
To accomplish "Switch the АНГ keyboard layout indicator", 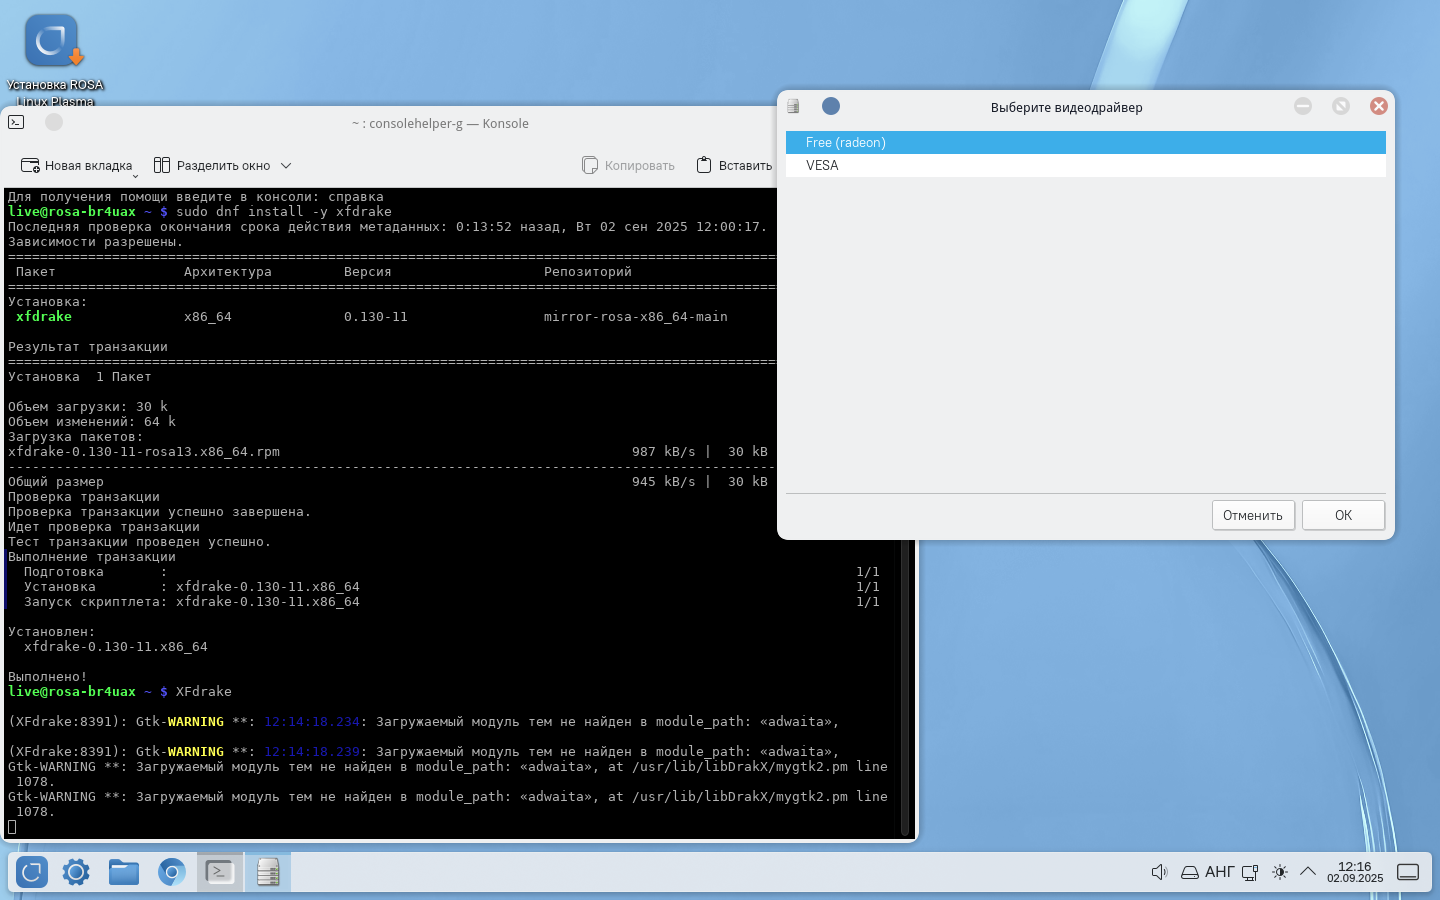I will pyautogui.click(x=1219, y=872).
